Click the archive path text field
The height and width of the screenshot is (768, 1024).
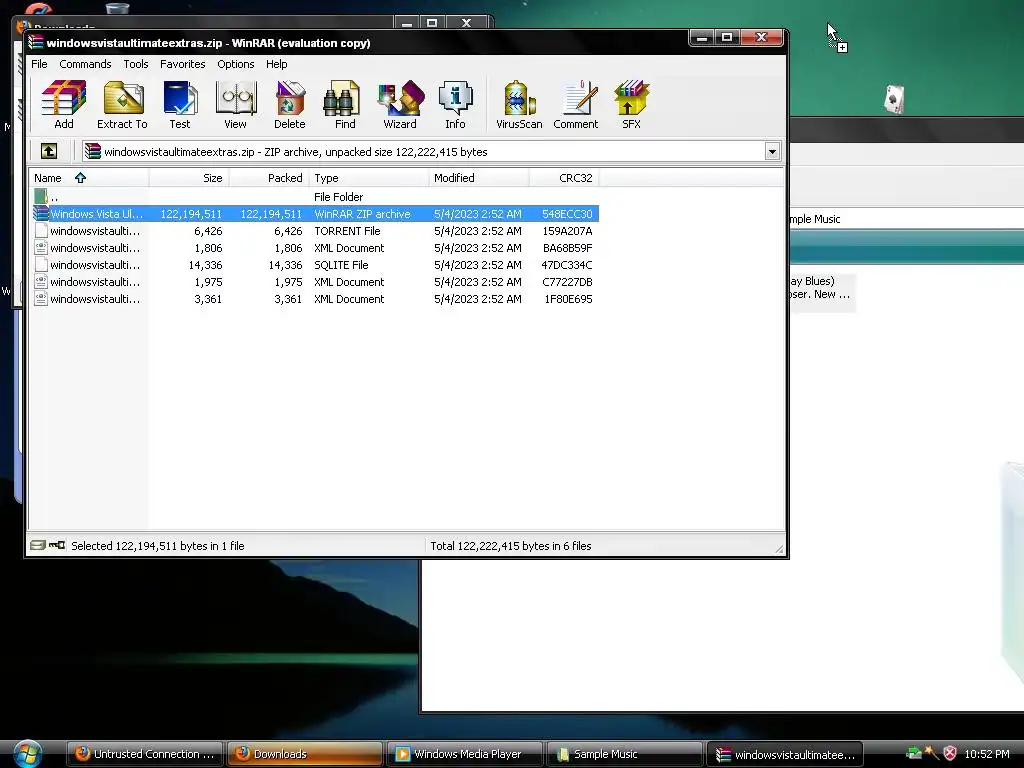tap(431, 152)
